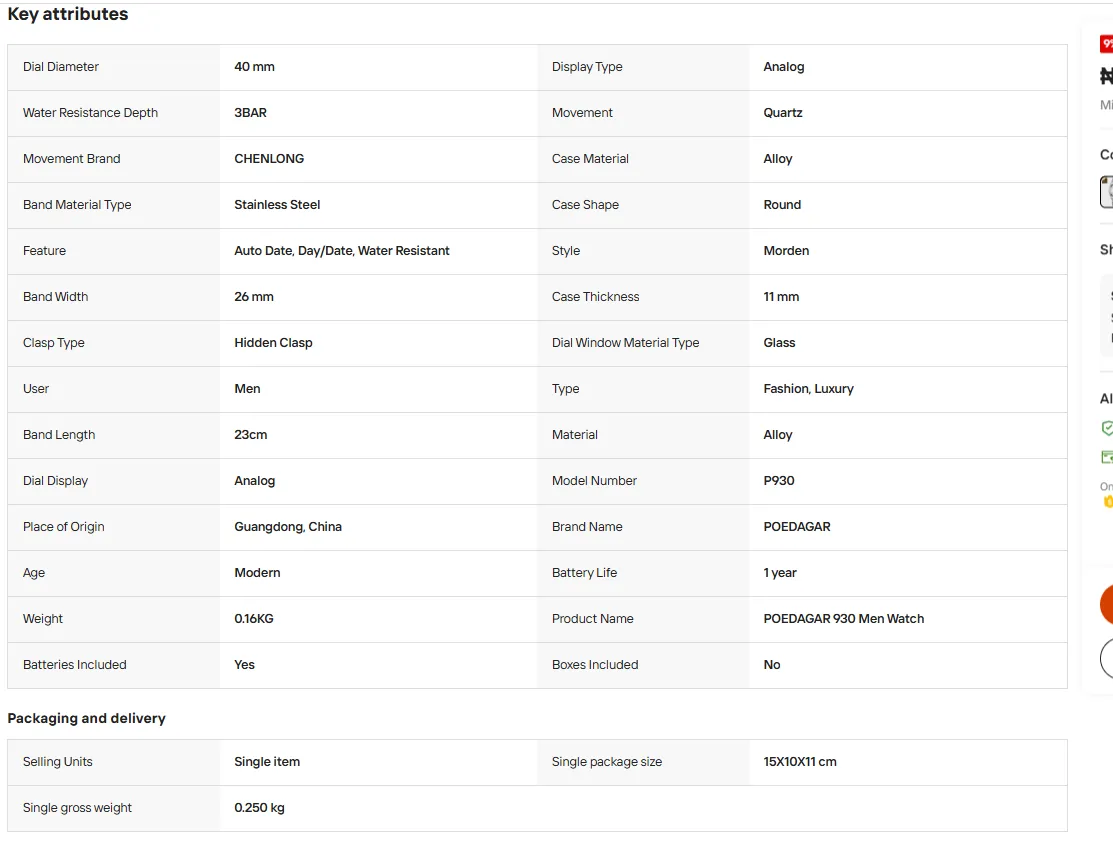Screen dimensions: 1113x849
Task: Click the yellow badge icon in sidebar
Action: tap(1109, 502)
